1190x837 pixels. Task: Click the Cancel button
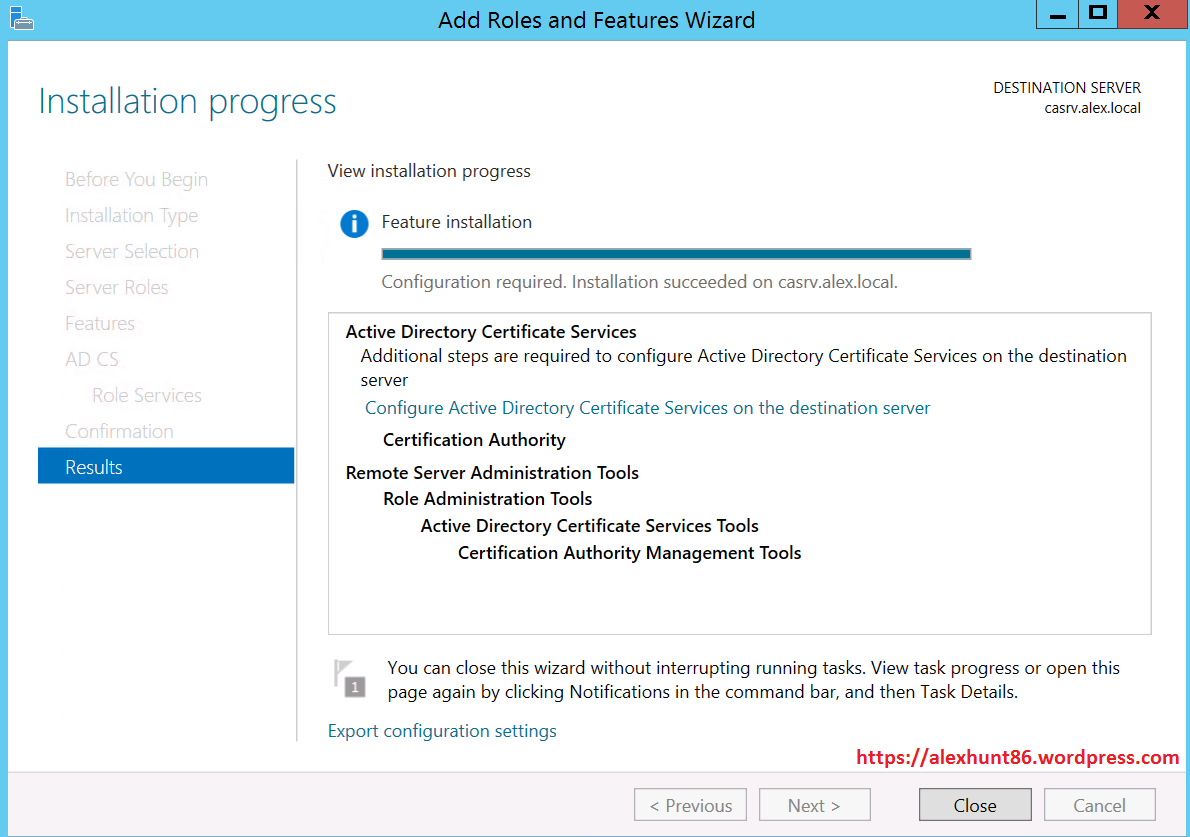[x=1100, y=805]
